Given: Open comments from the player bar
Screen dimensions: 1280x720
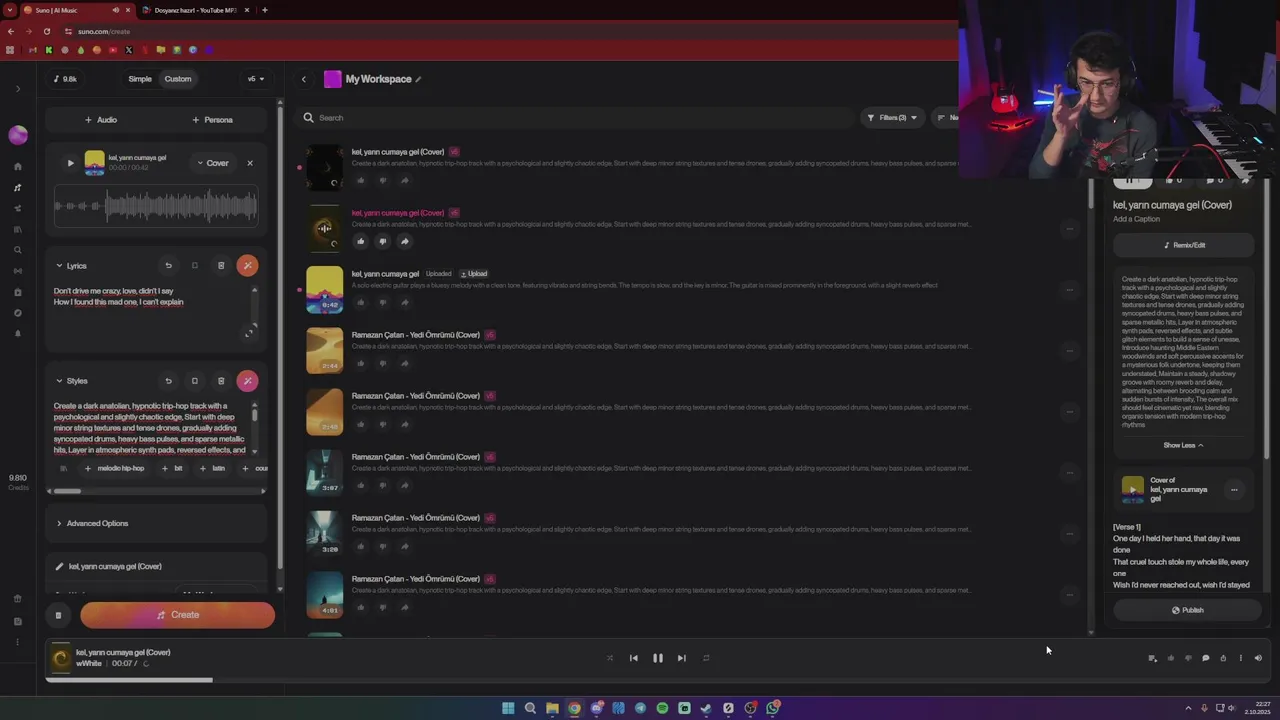Looking at the screenshot, I should click(1205, 658).
